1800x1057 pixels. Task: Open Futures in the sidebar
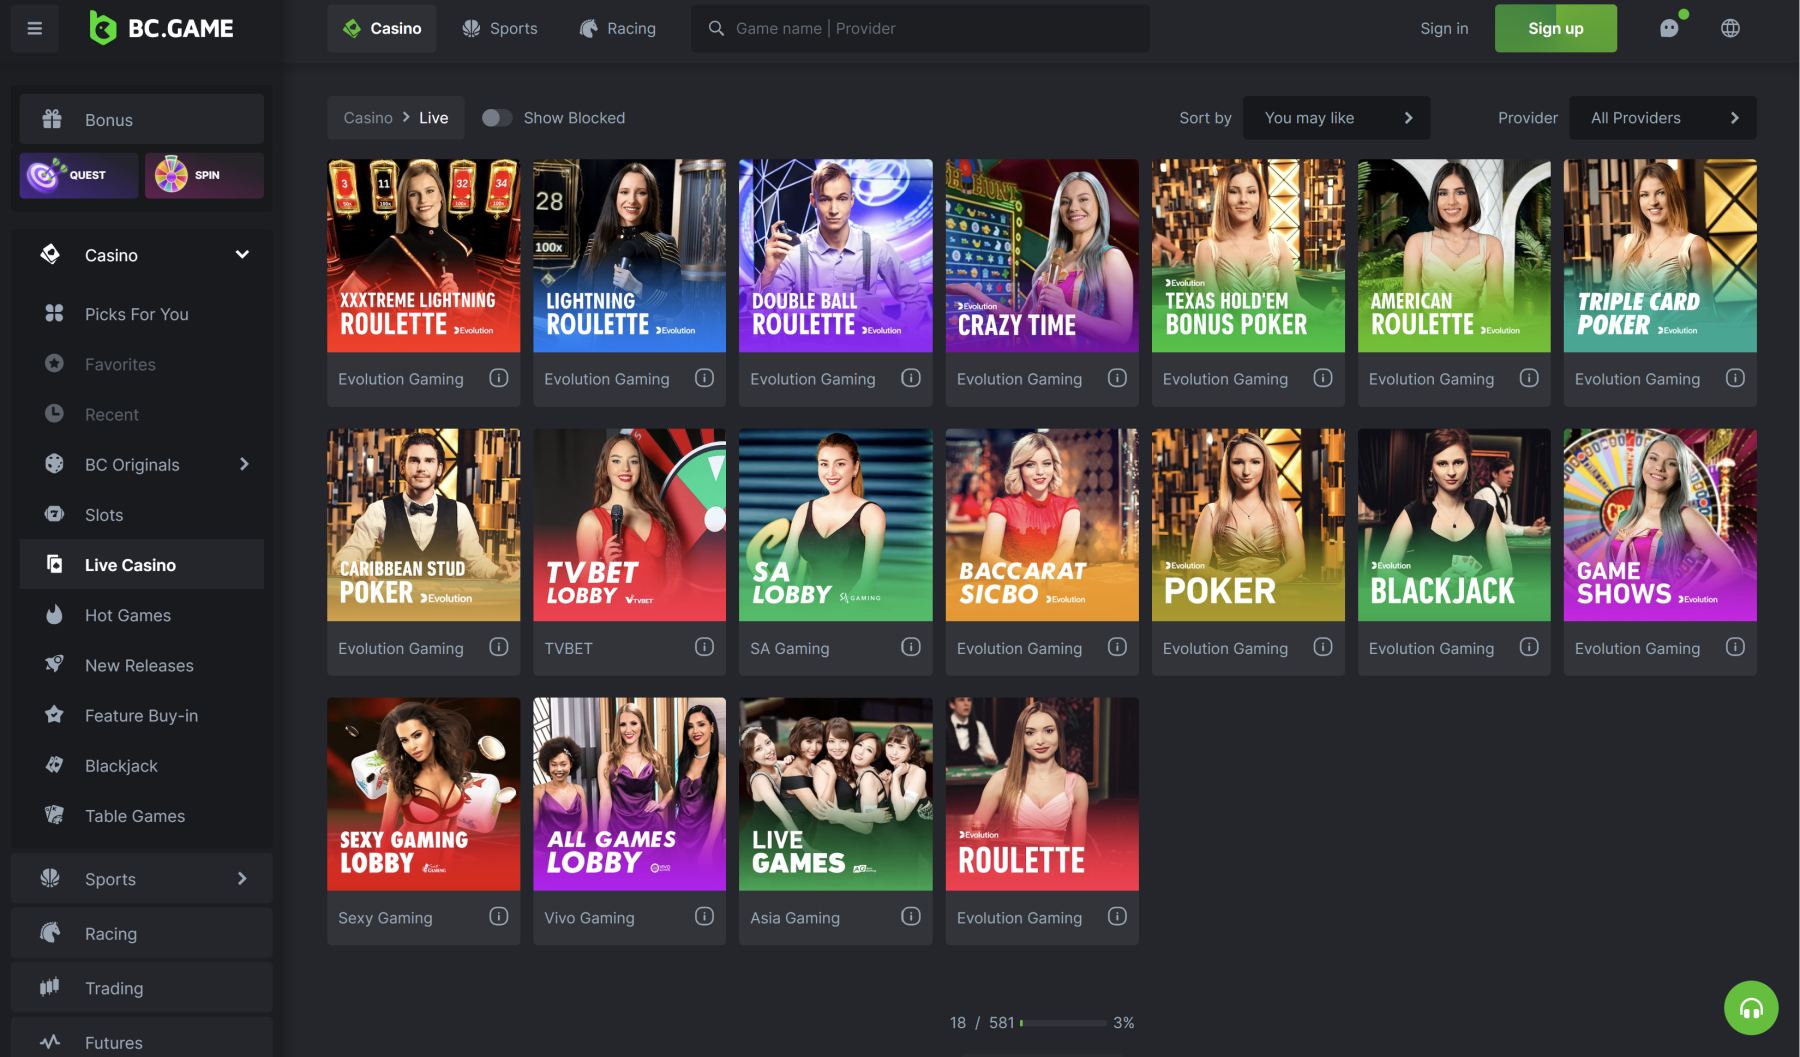[x=142, y=1040]
